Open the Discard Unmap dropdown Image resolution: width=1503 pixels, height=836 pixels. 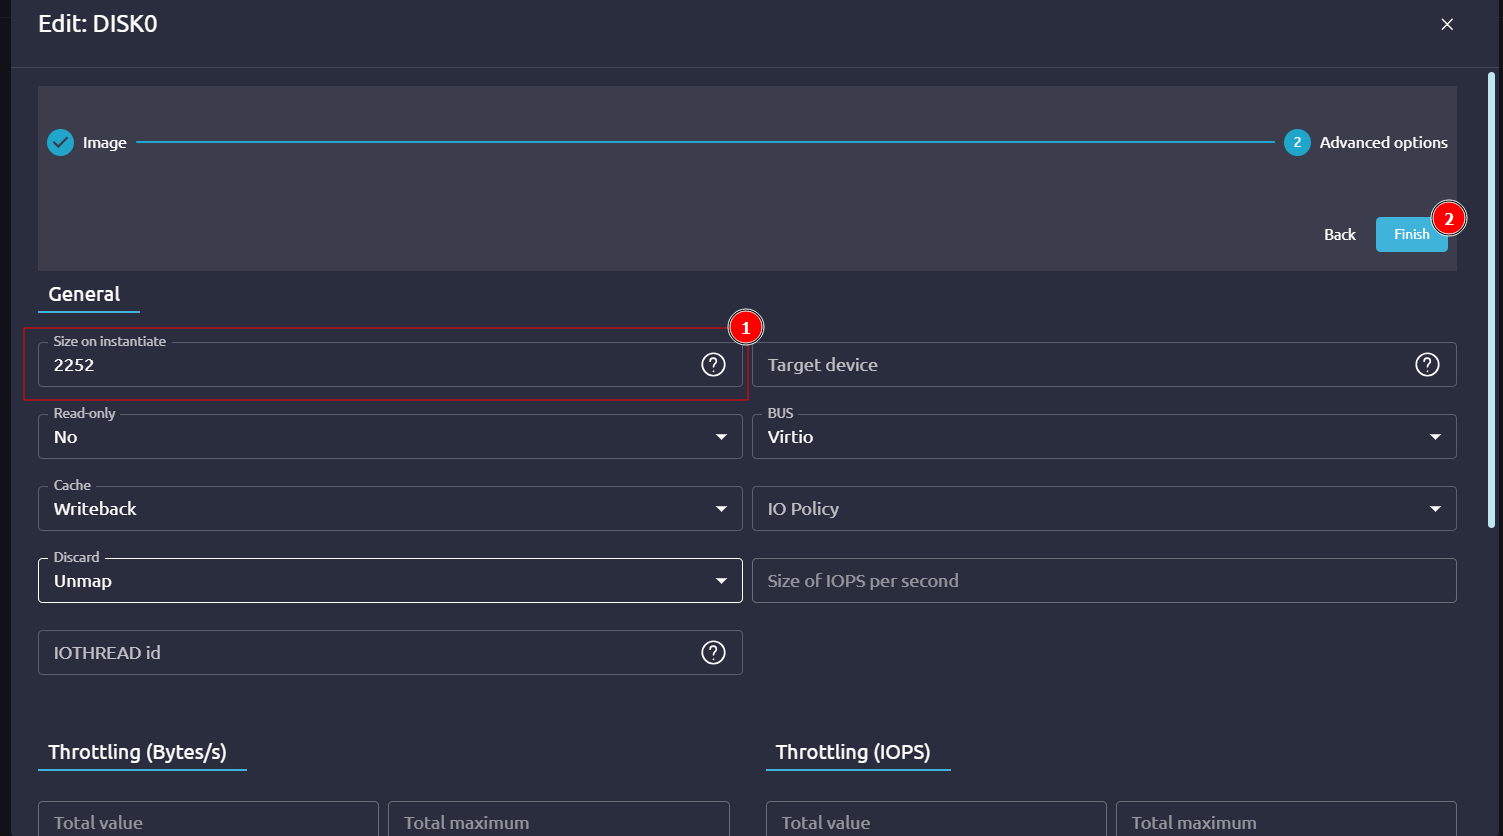click(390, 581)
